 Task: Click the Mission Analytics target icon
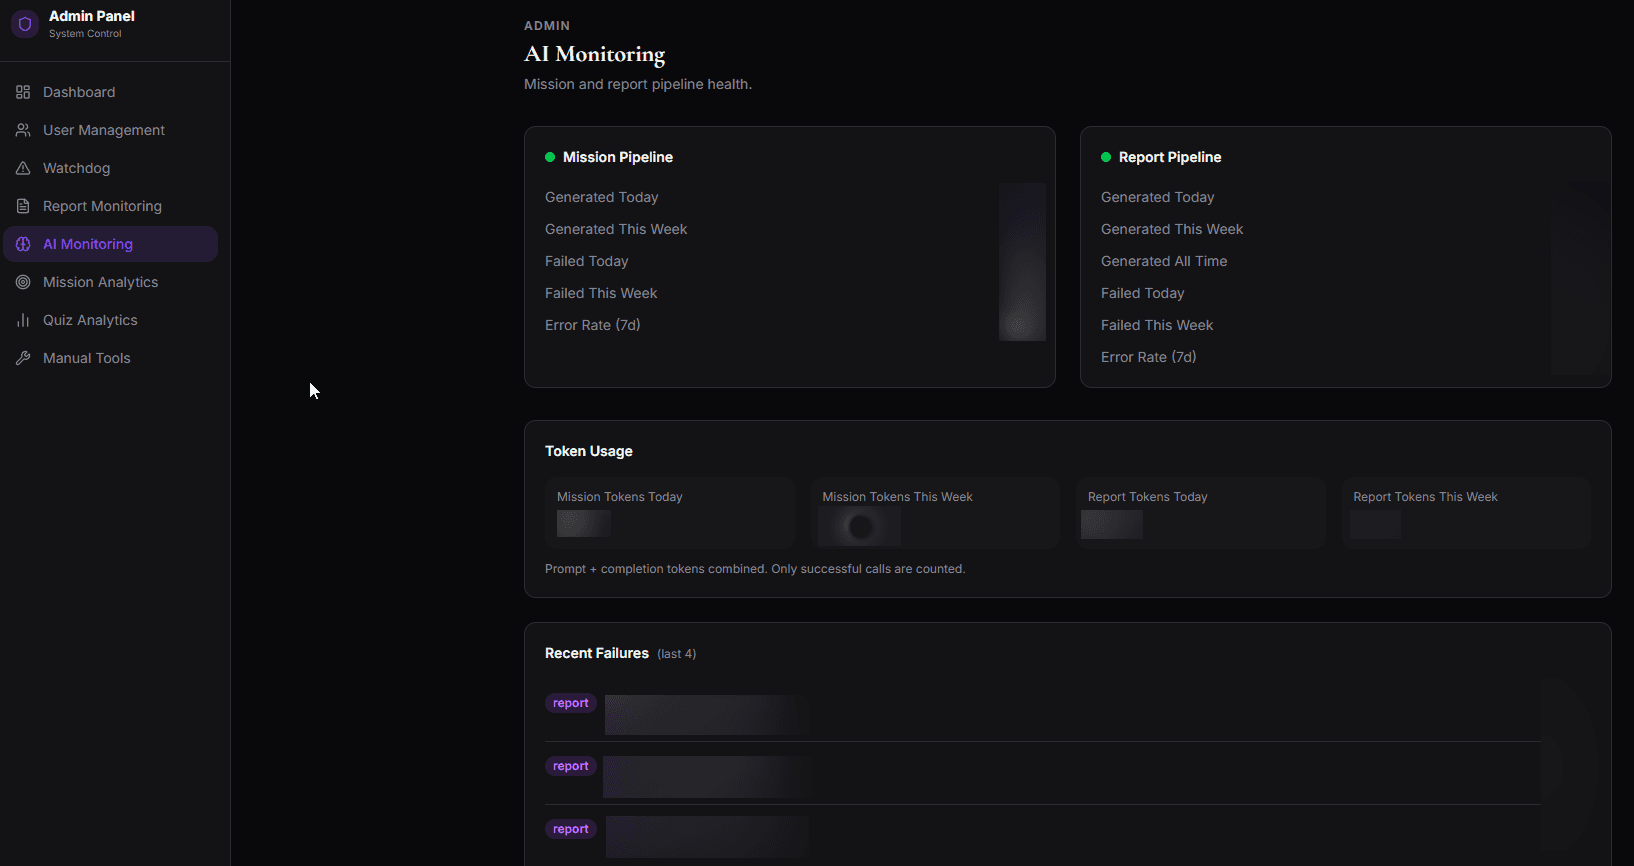[23, 282]
